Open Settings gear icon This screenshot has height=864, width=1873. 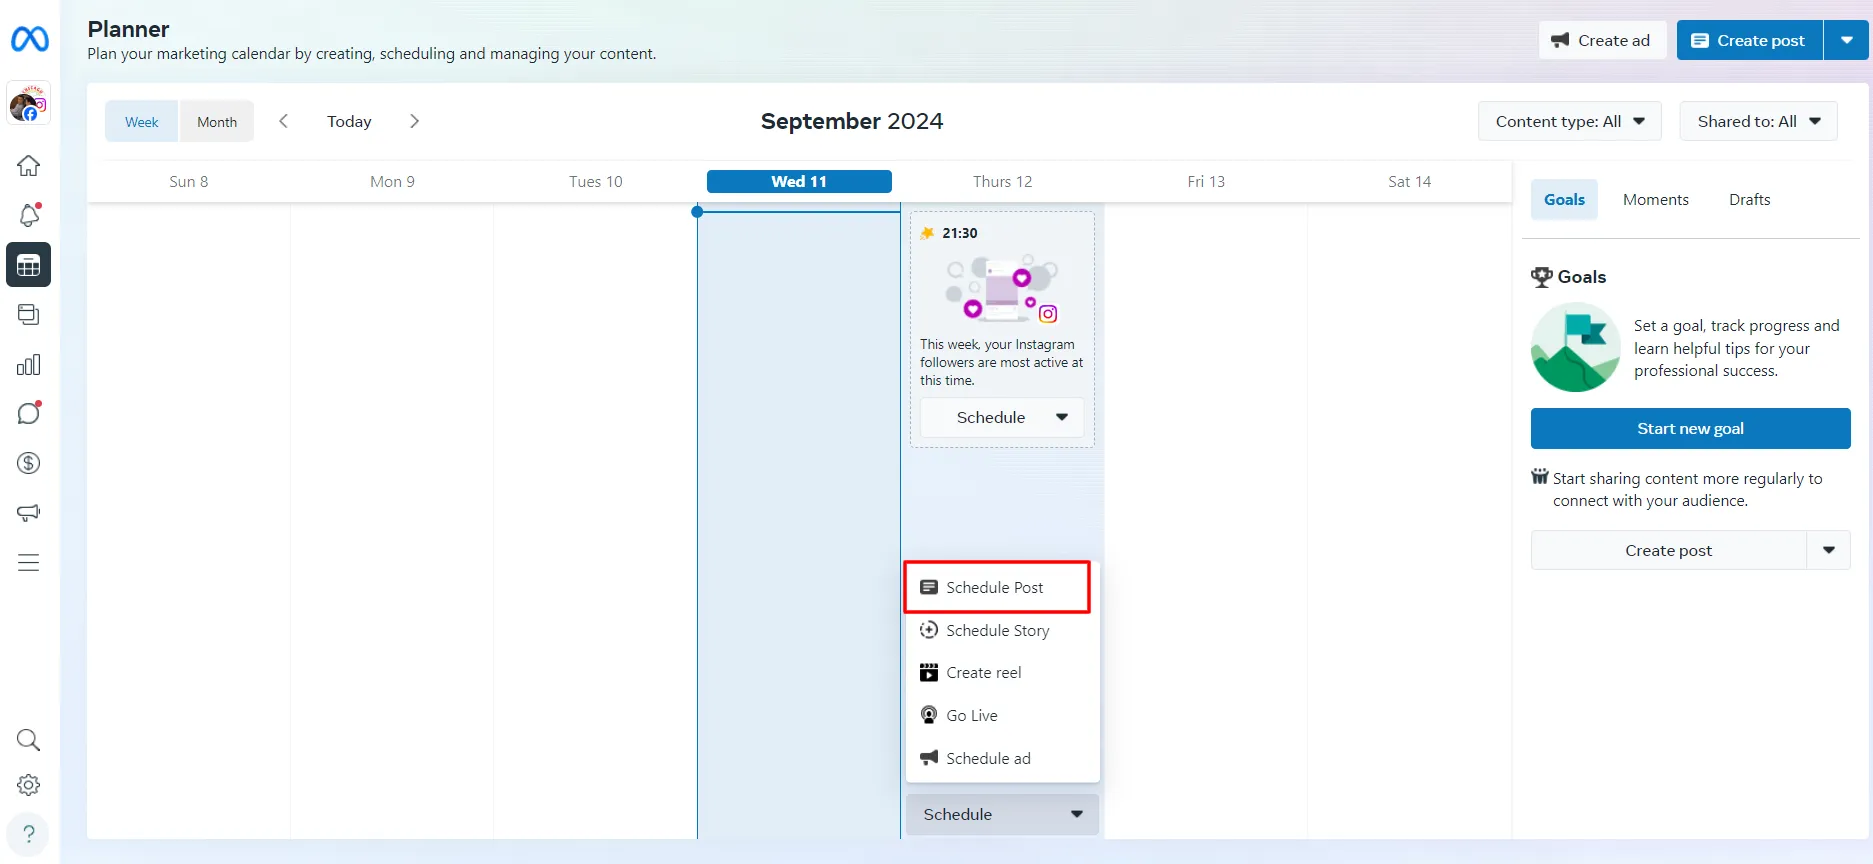29,785
